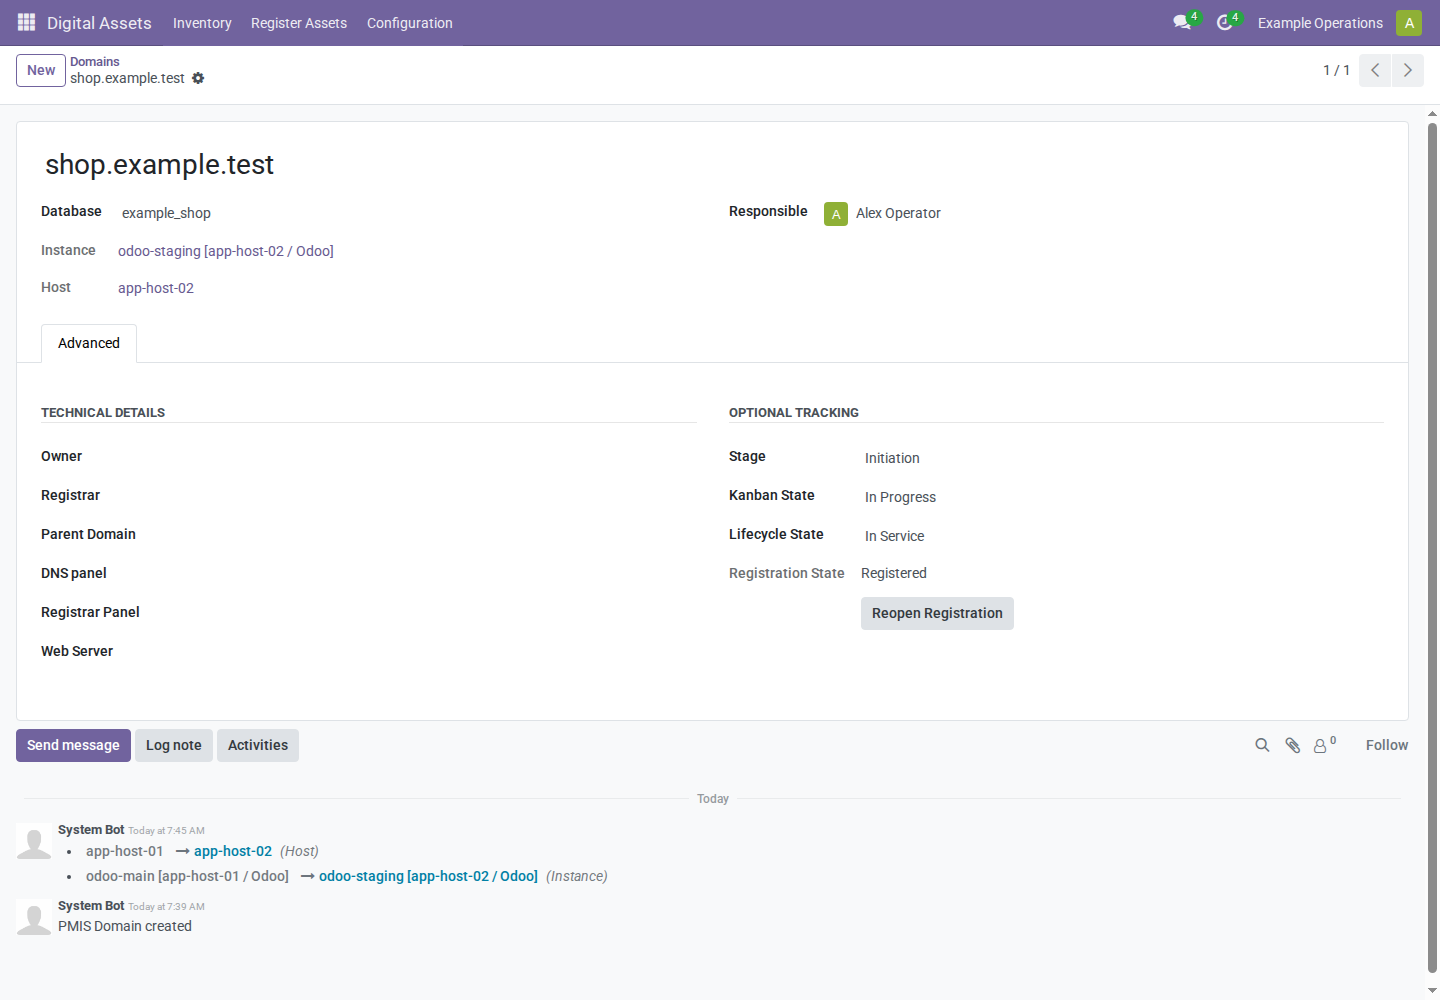Follow this domain record
Image resolution: width=1440 pixels, height=1000 pixels.
tap(1387, 745)
